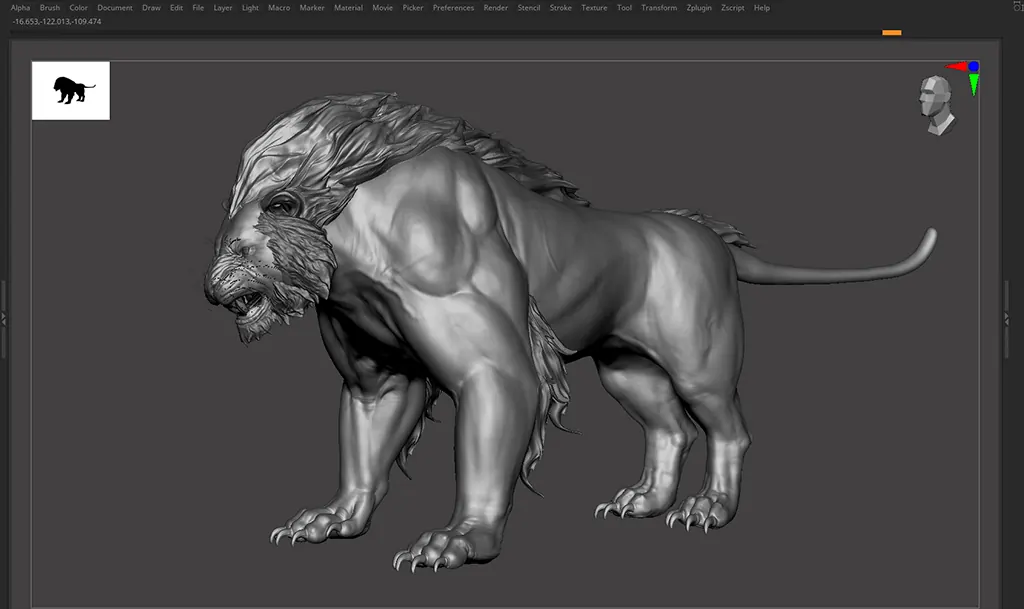The image size is (1024, 609).
Task: Expand the right tray divider arrows
Action: coord(1006,318)
